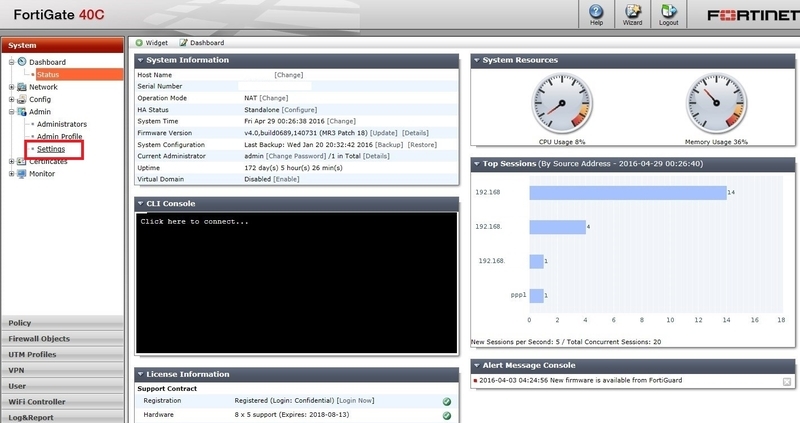This screenshot has height=423, width=800.
Task: Open the Policy menu section
Action: [62, 323]
